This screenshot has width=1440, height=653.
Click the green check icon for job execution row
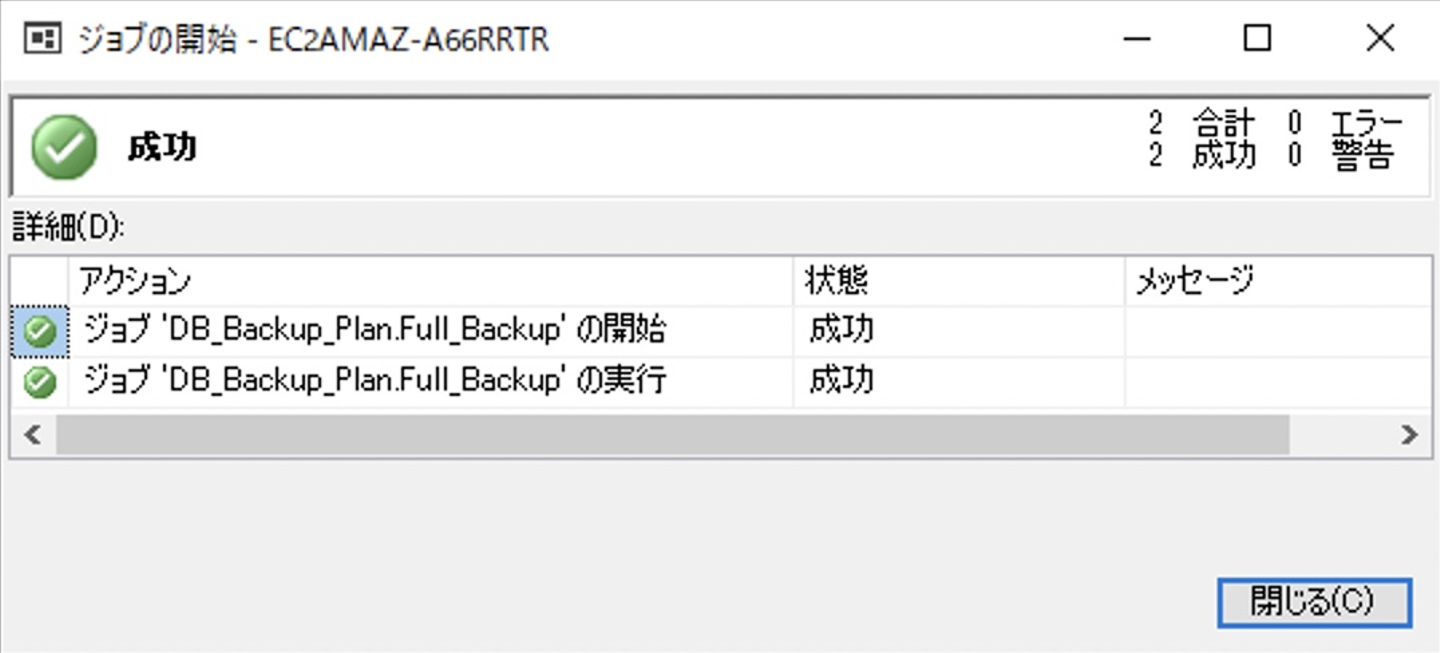(x=40, y=382)
